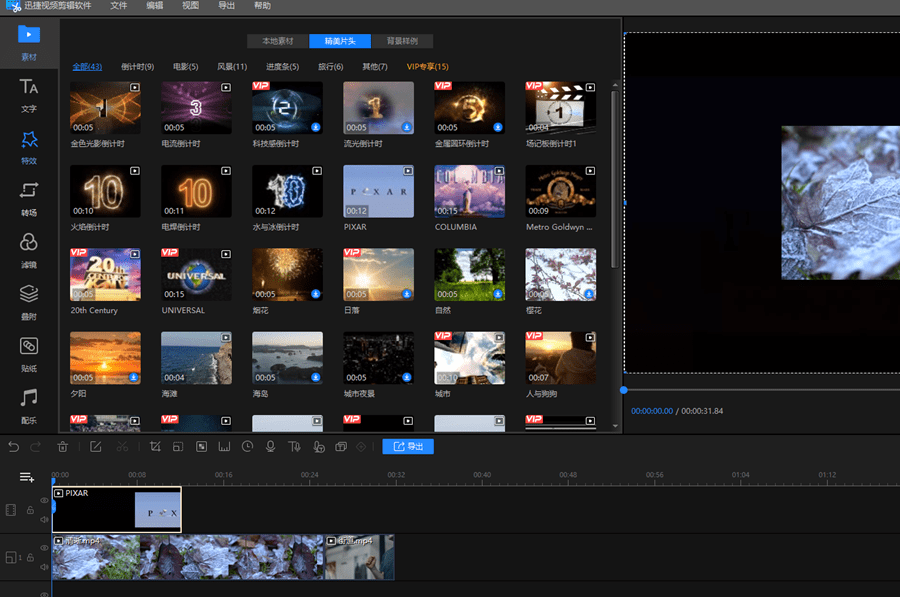Lock track 1 with padlock icon
This screenshot has height=597, width=900.
tap(30, 557)
